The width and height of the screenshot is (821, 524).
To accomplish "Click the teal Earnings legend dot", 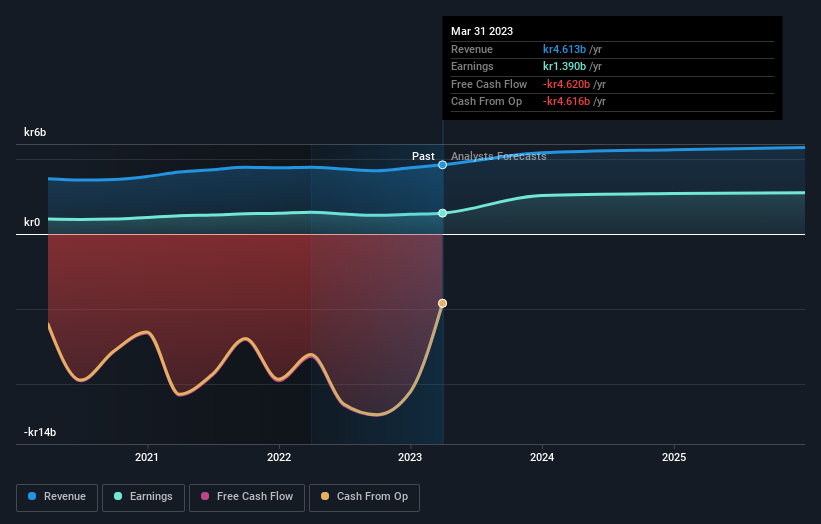I will (x=118, y=496).
